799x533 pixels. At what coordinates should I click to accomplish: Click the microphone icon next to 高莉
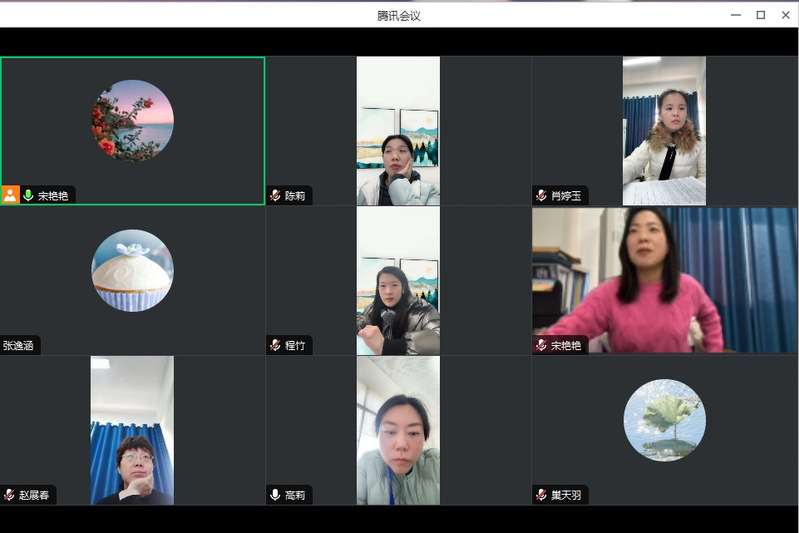point(275,495)
